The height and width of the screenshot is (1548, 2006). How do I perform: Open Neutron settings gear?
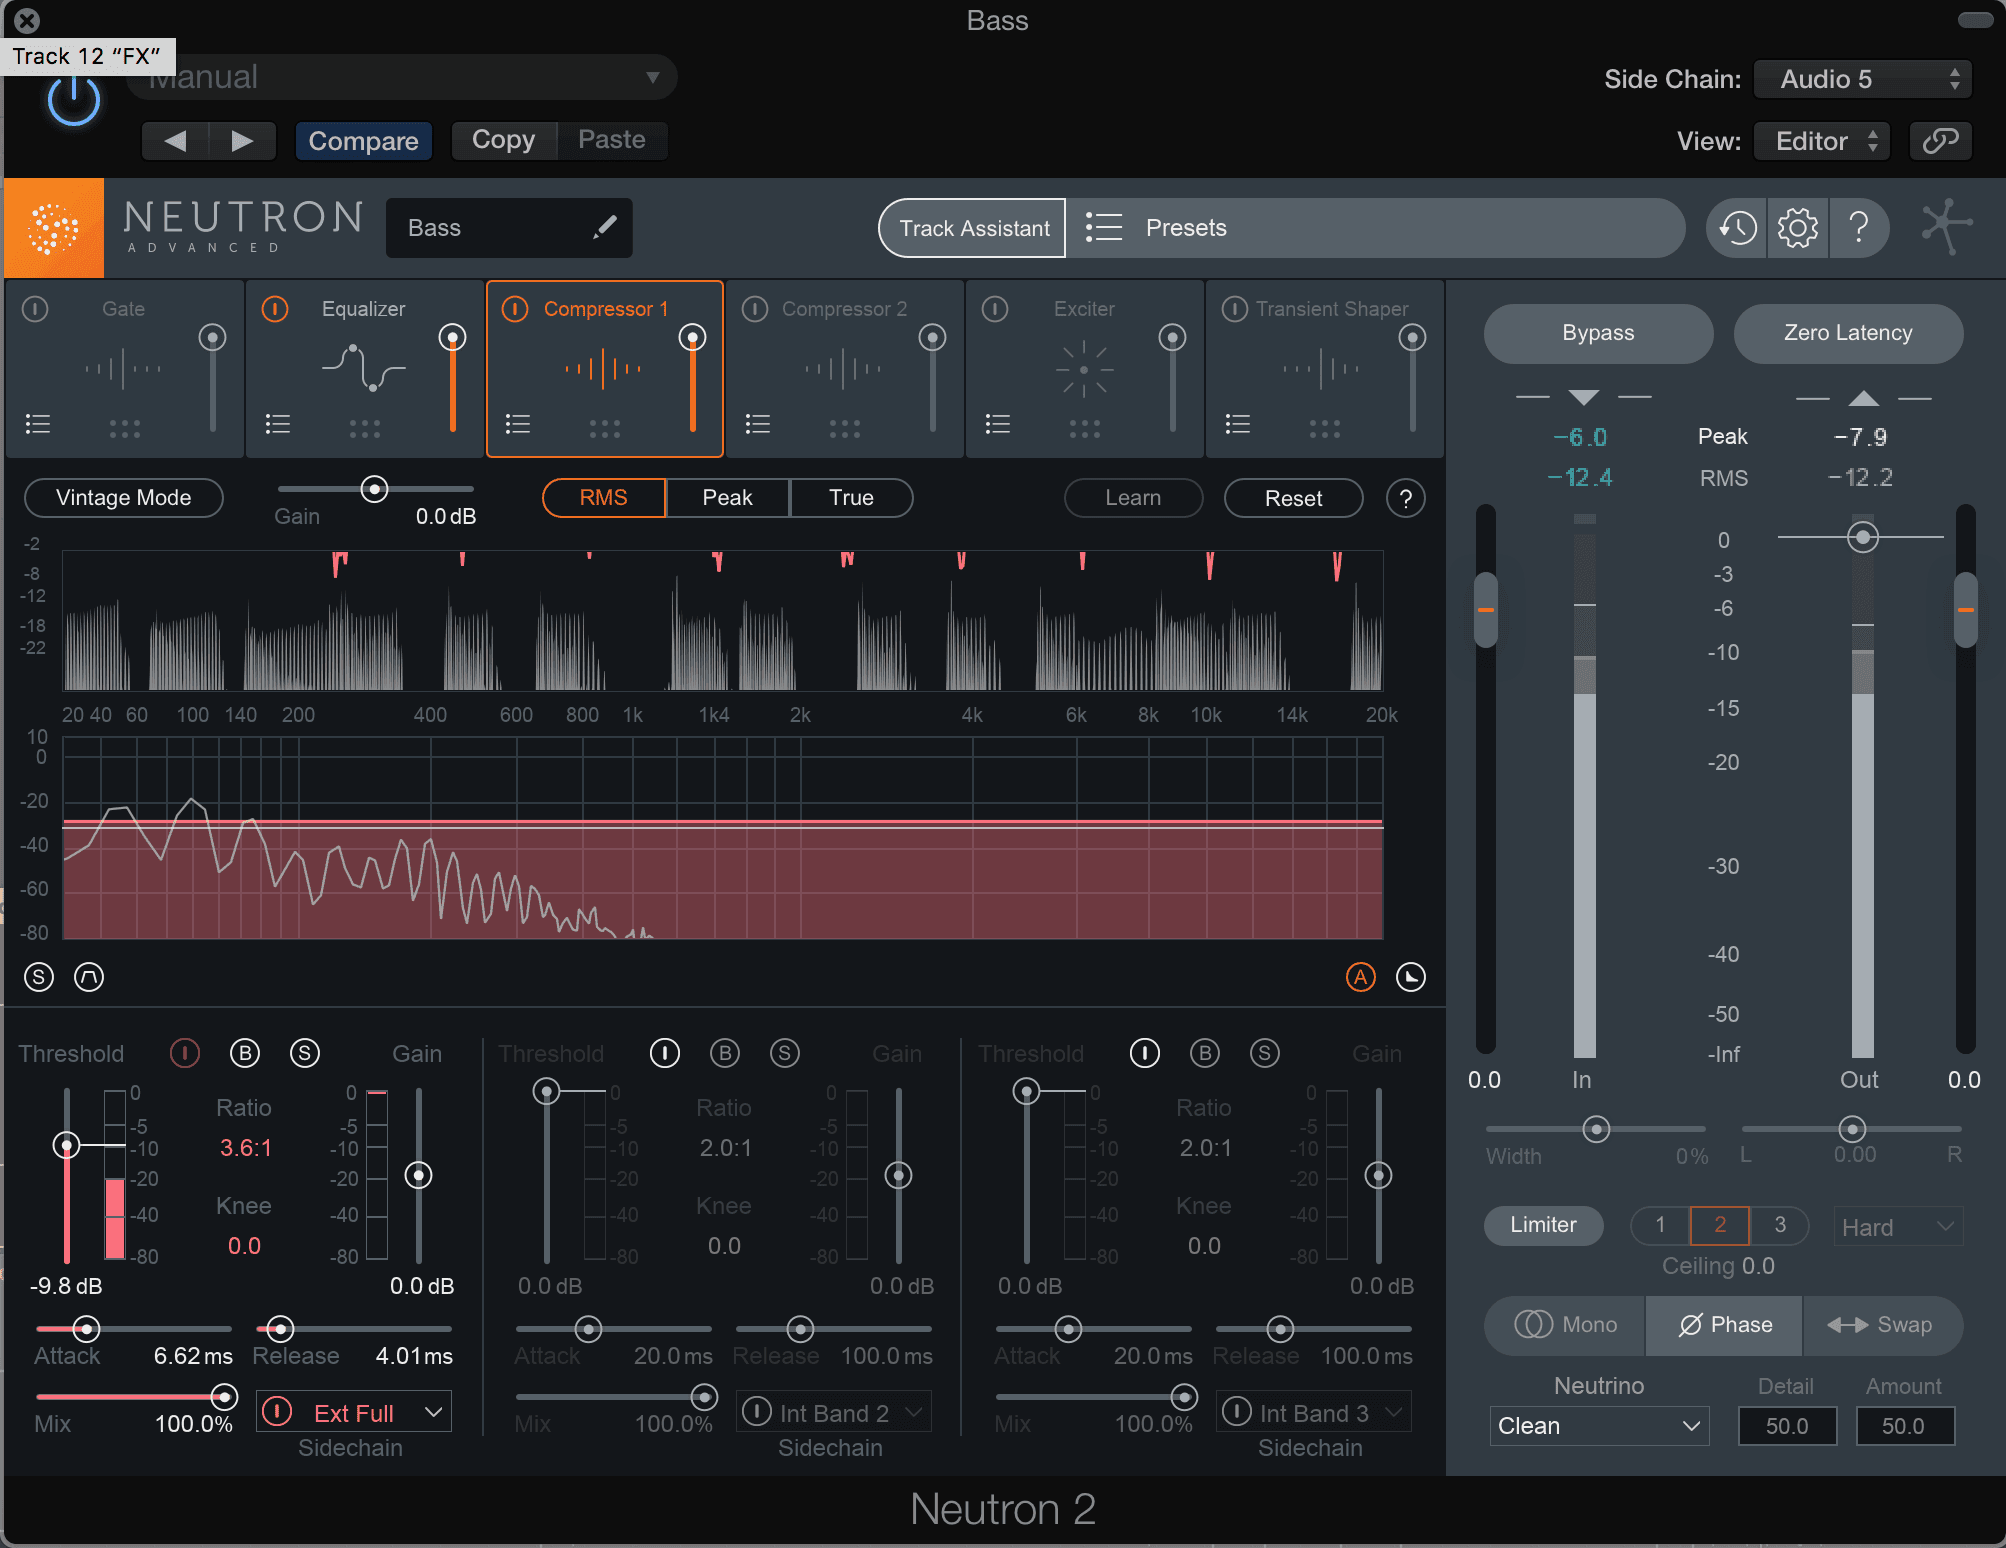[1797, 228]
